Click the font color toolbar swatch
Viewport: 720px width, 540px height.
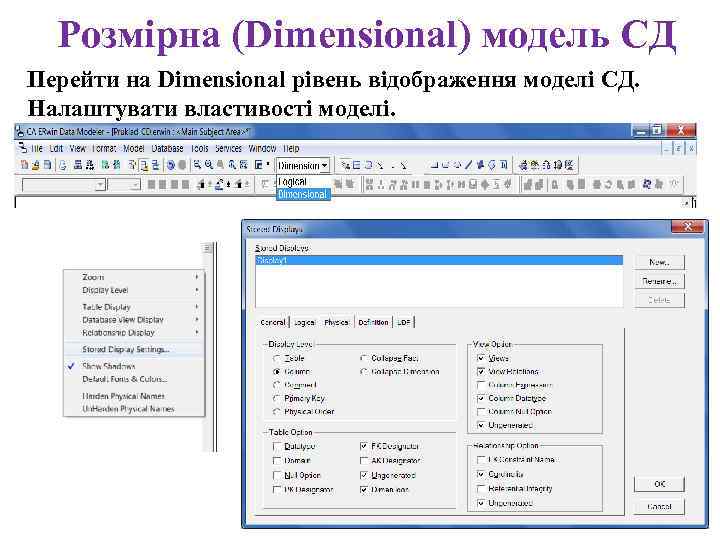pyautogui.click(x=202, y=185)
